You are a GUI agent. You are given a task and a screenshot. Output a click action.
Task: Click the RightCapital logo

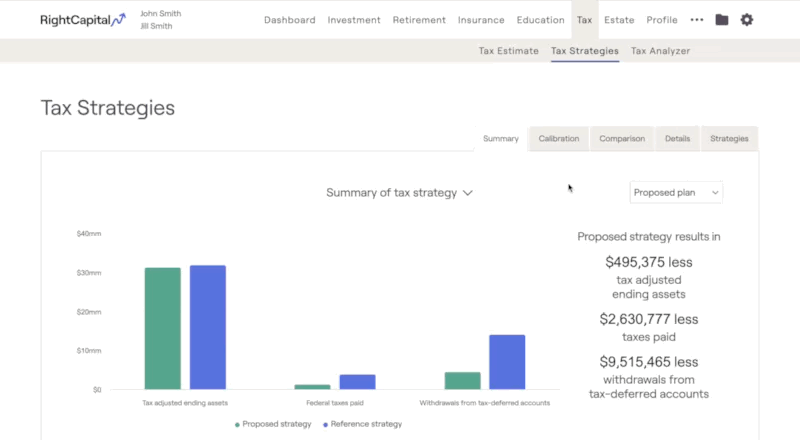(83, 19)
